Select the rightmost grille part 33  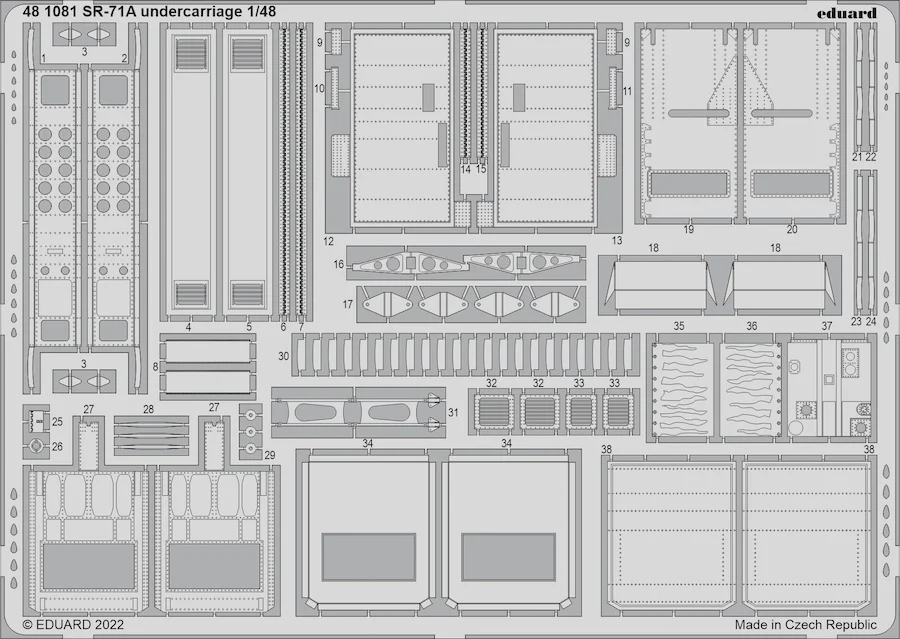619,411
